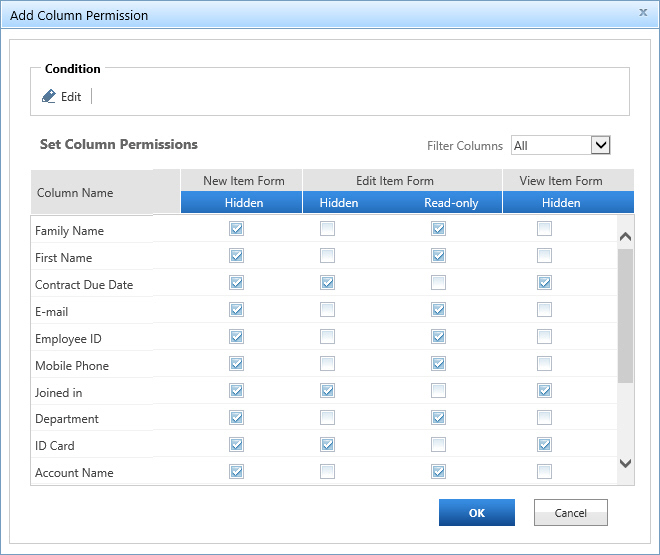Uncheck View Item Form Hidden for Contract Due Date
This screenshot has width=660, height=555.
(x=544, y=283)
